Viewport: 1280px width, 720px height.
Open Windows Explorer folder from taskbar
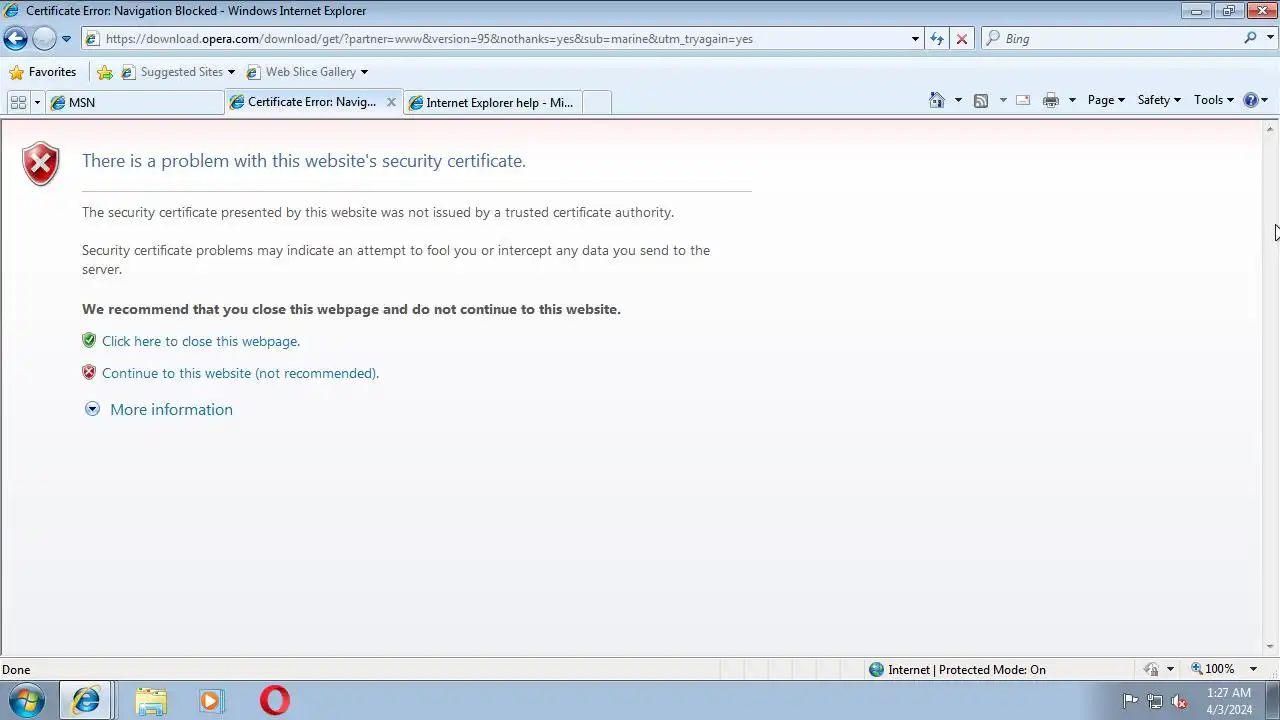pyautogui.click(x=151, y=701)
